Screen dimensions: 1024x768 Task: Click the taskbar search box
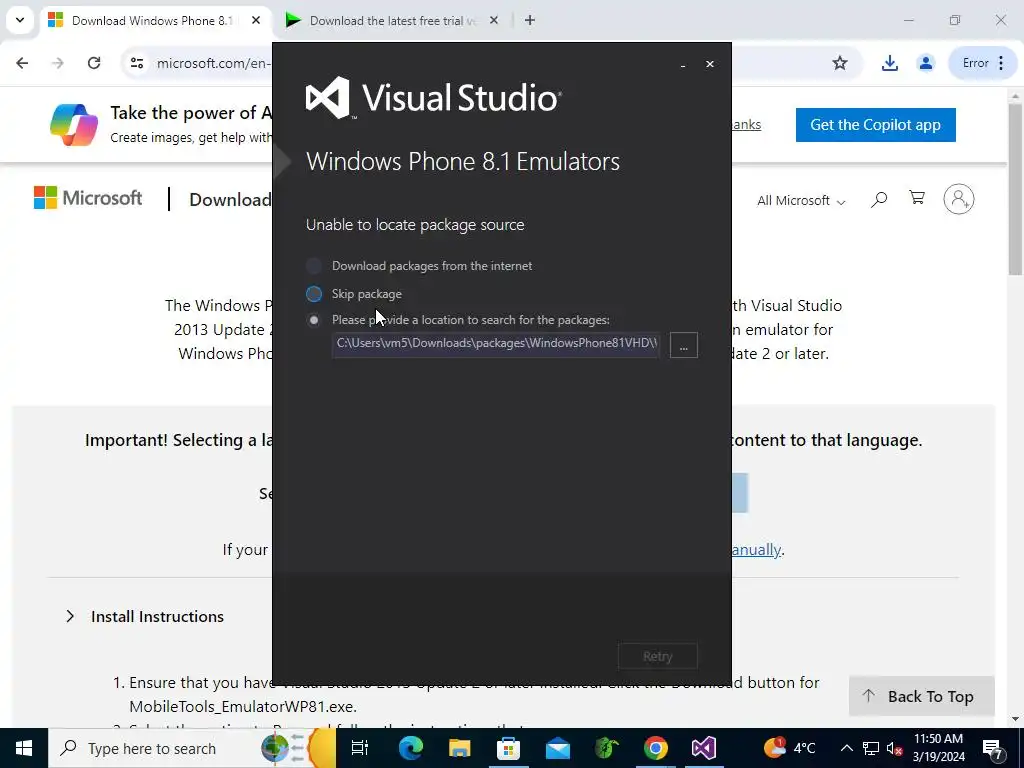pos(192,748)
